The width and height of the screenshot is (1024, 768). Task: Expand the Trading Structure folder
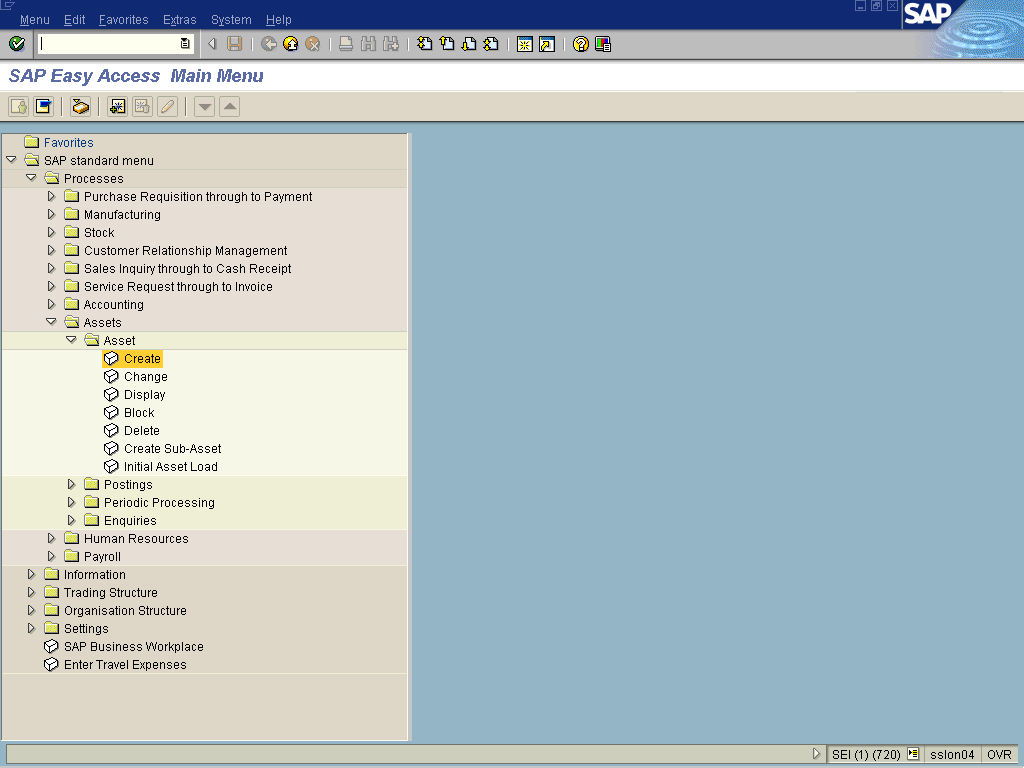pyautogui.click(x=31, y=593)
